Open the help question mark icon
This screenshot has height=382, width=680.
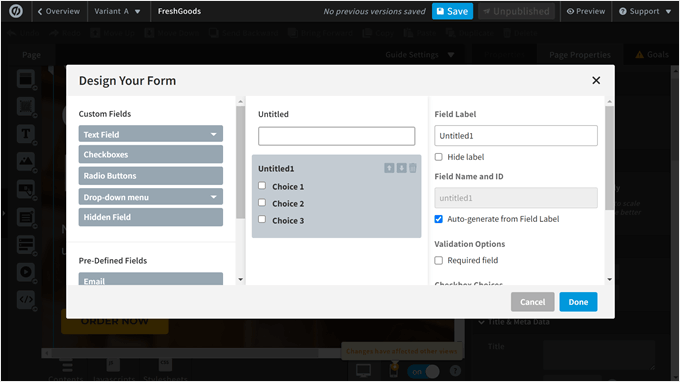(x=455, y=371)
